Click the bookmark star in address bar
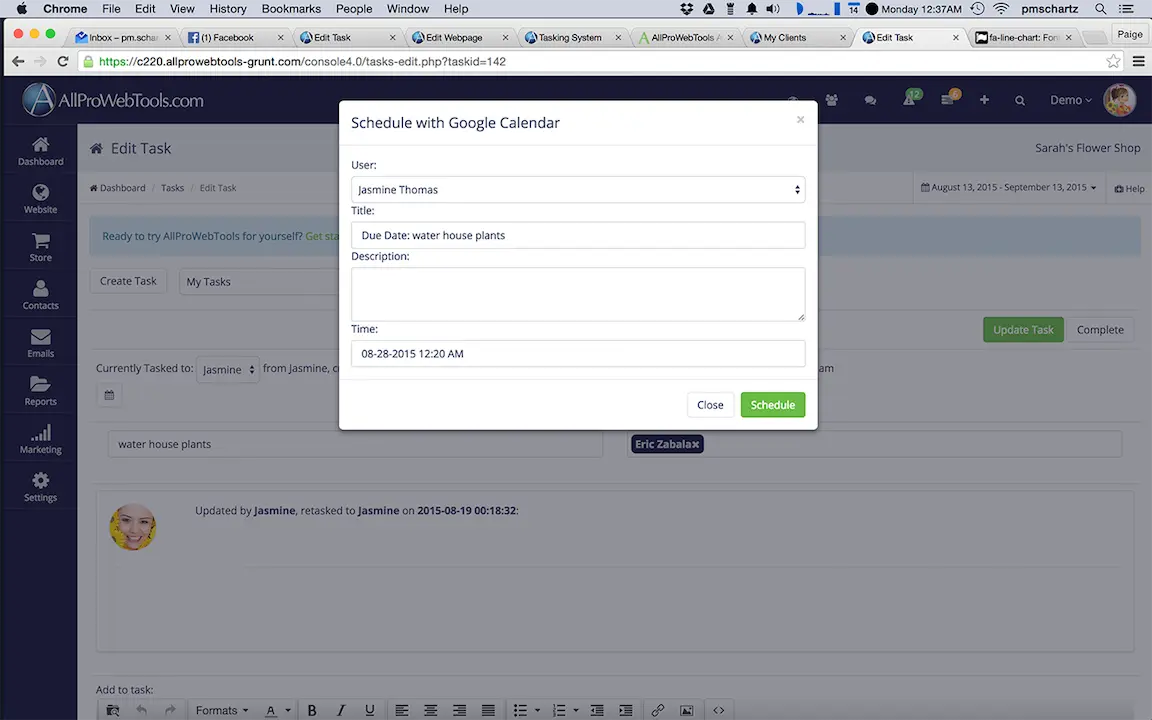 click(x=1113, y=62)
